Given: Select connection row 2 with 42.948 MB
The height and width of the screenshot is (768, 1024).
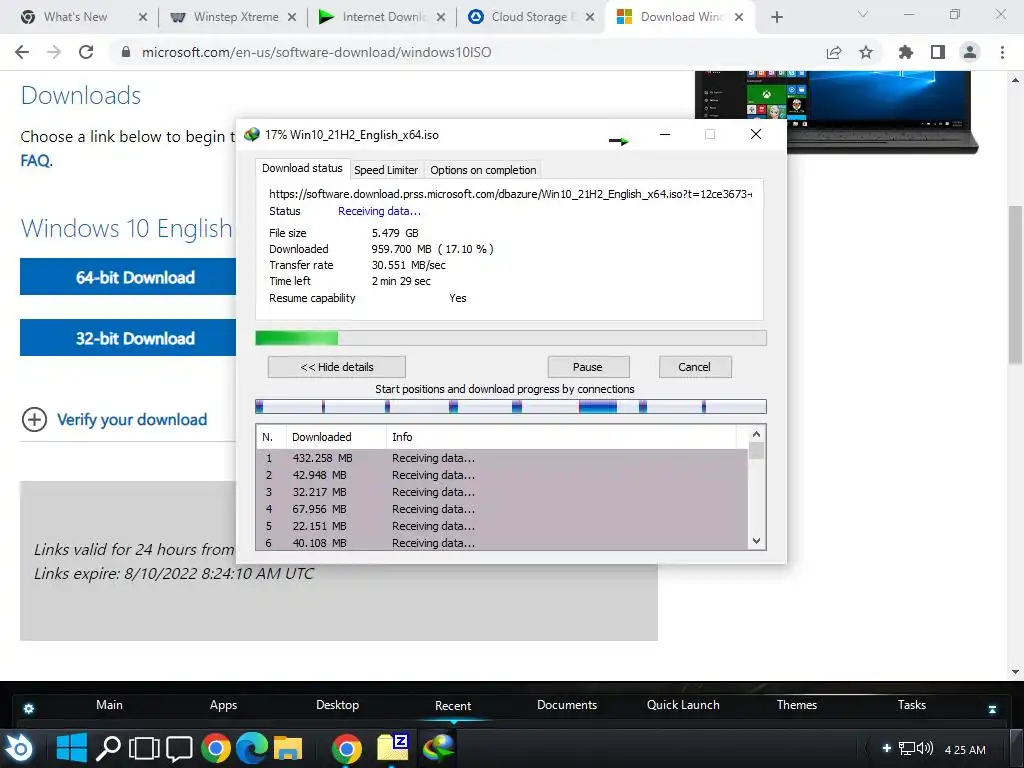Looking at the screenshot, I should point(502,475).
